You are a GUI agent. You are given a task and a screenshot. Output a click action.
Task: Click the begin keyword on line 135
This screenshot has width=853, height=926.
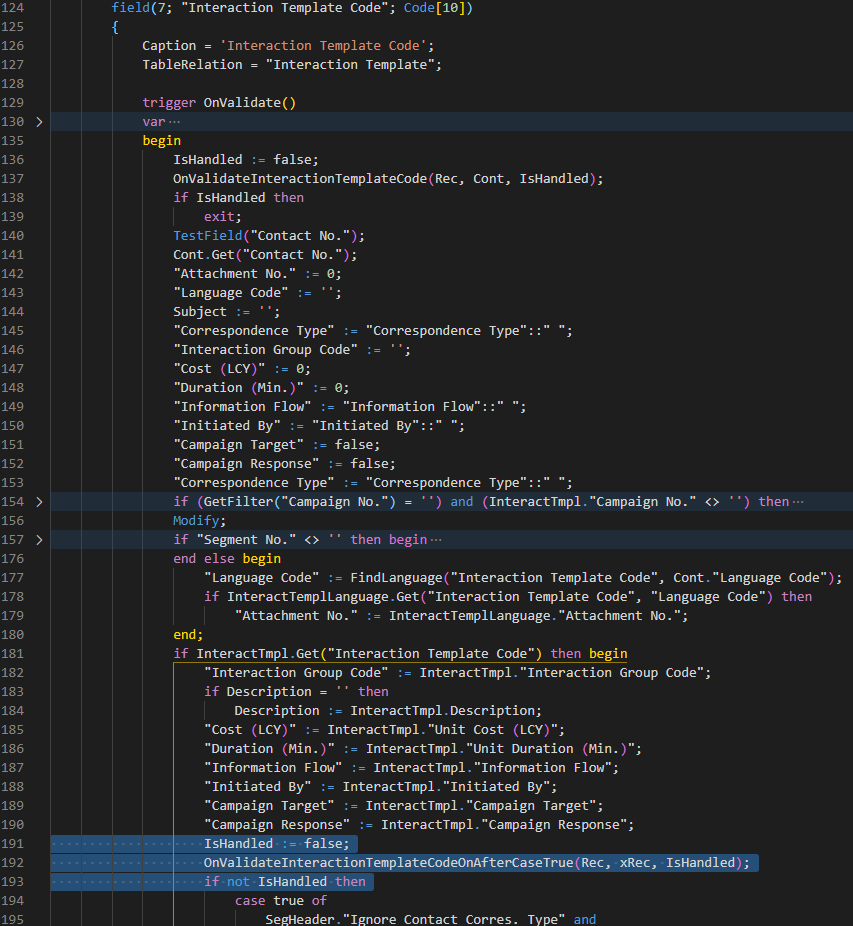[161, 141]
